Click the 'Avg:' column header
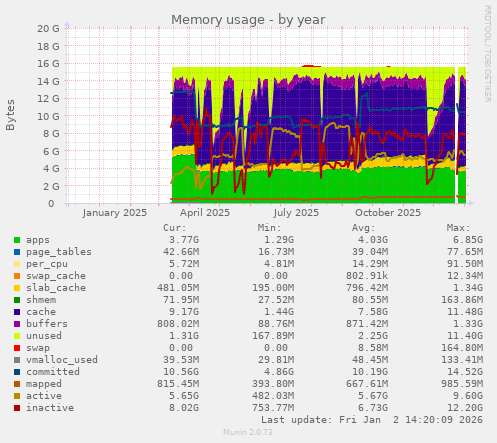This screenshot has height=443, width=497. (x=364, y=228)
